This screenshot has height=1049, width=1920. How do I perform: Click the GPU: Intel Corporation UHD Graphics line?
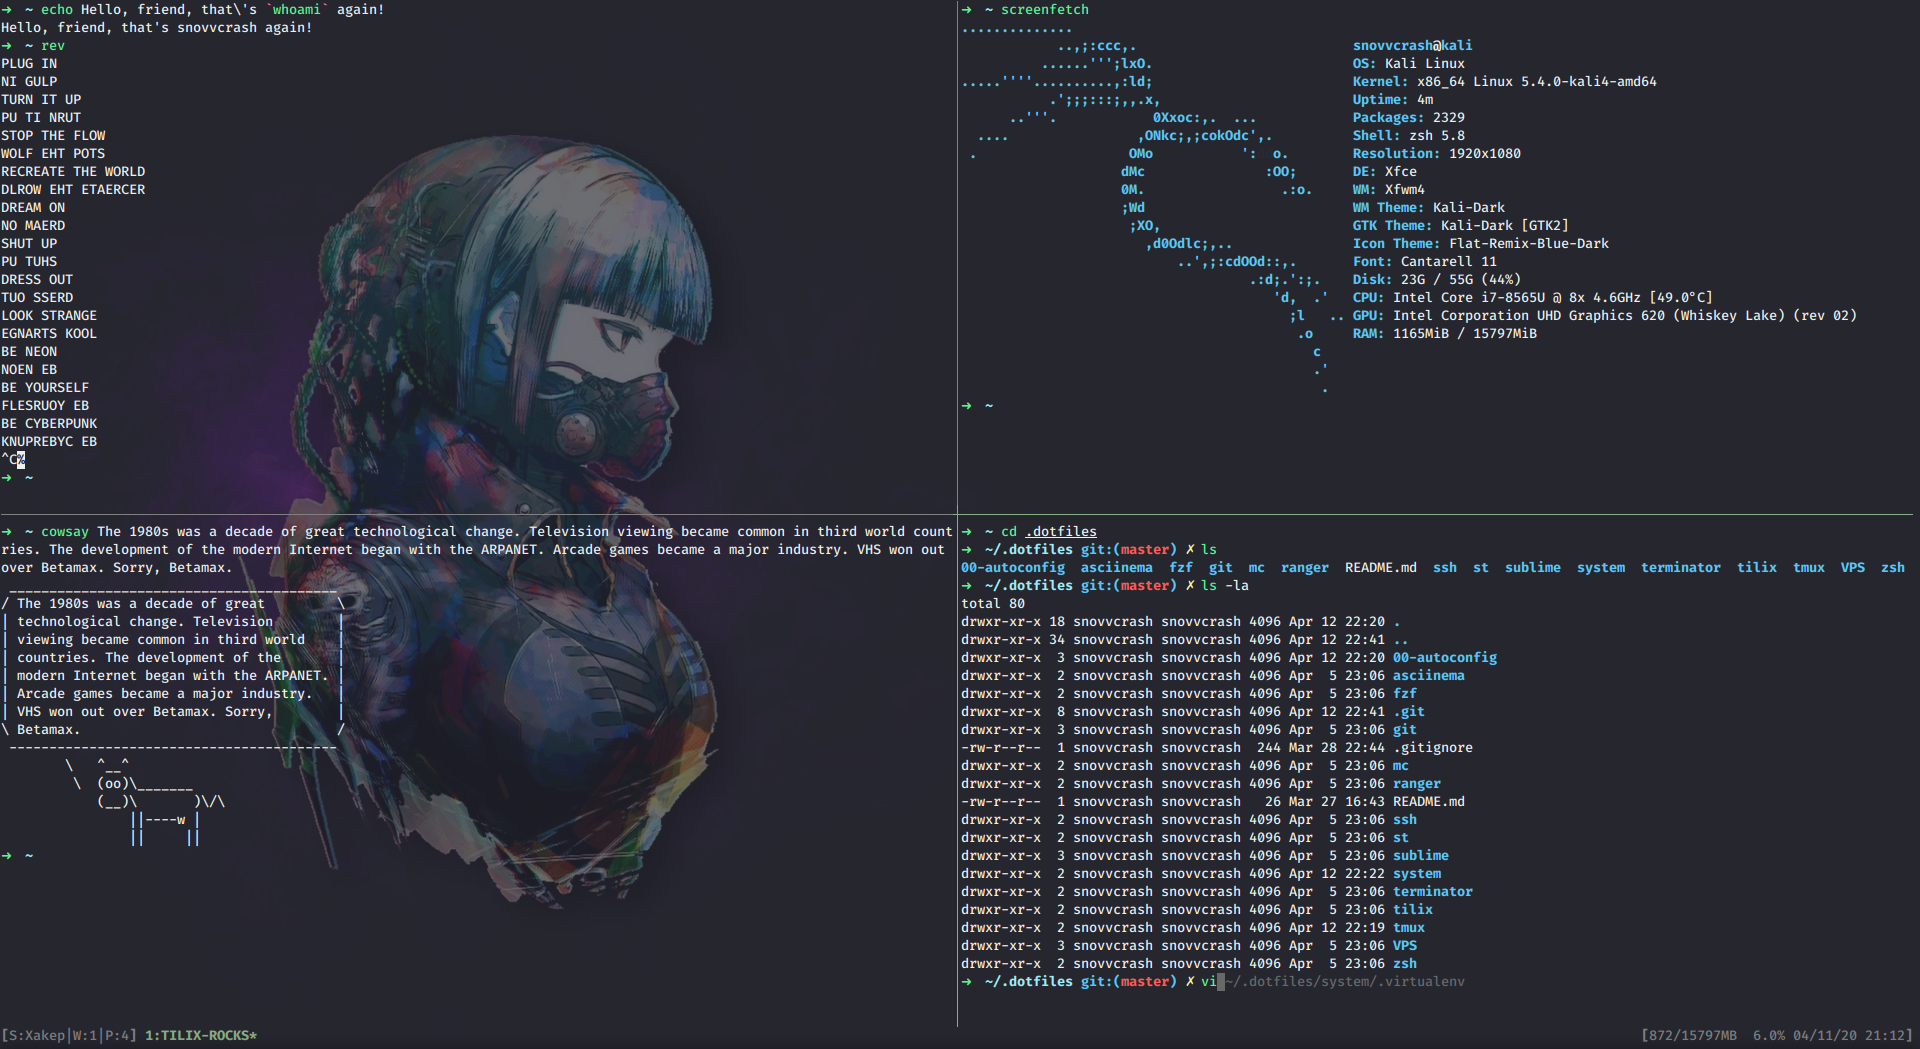(1604, 315)
